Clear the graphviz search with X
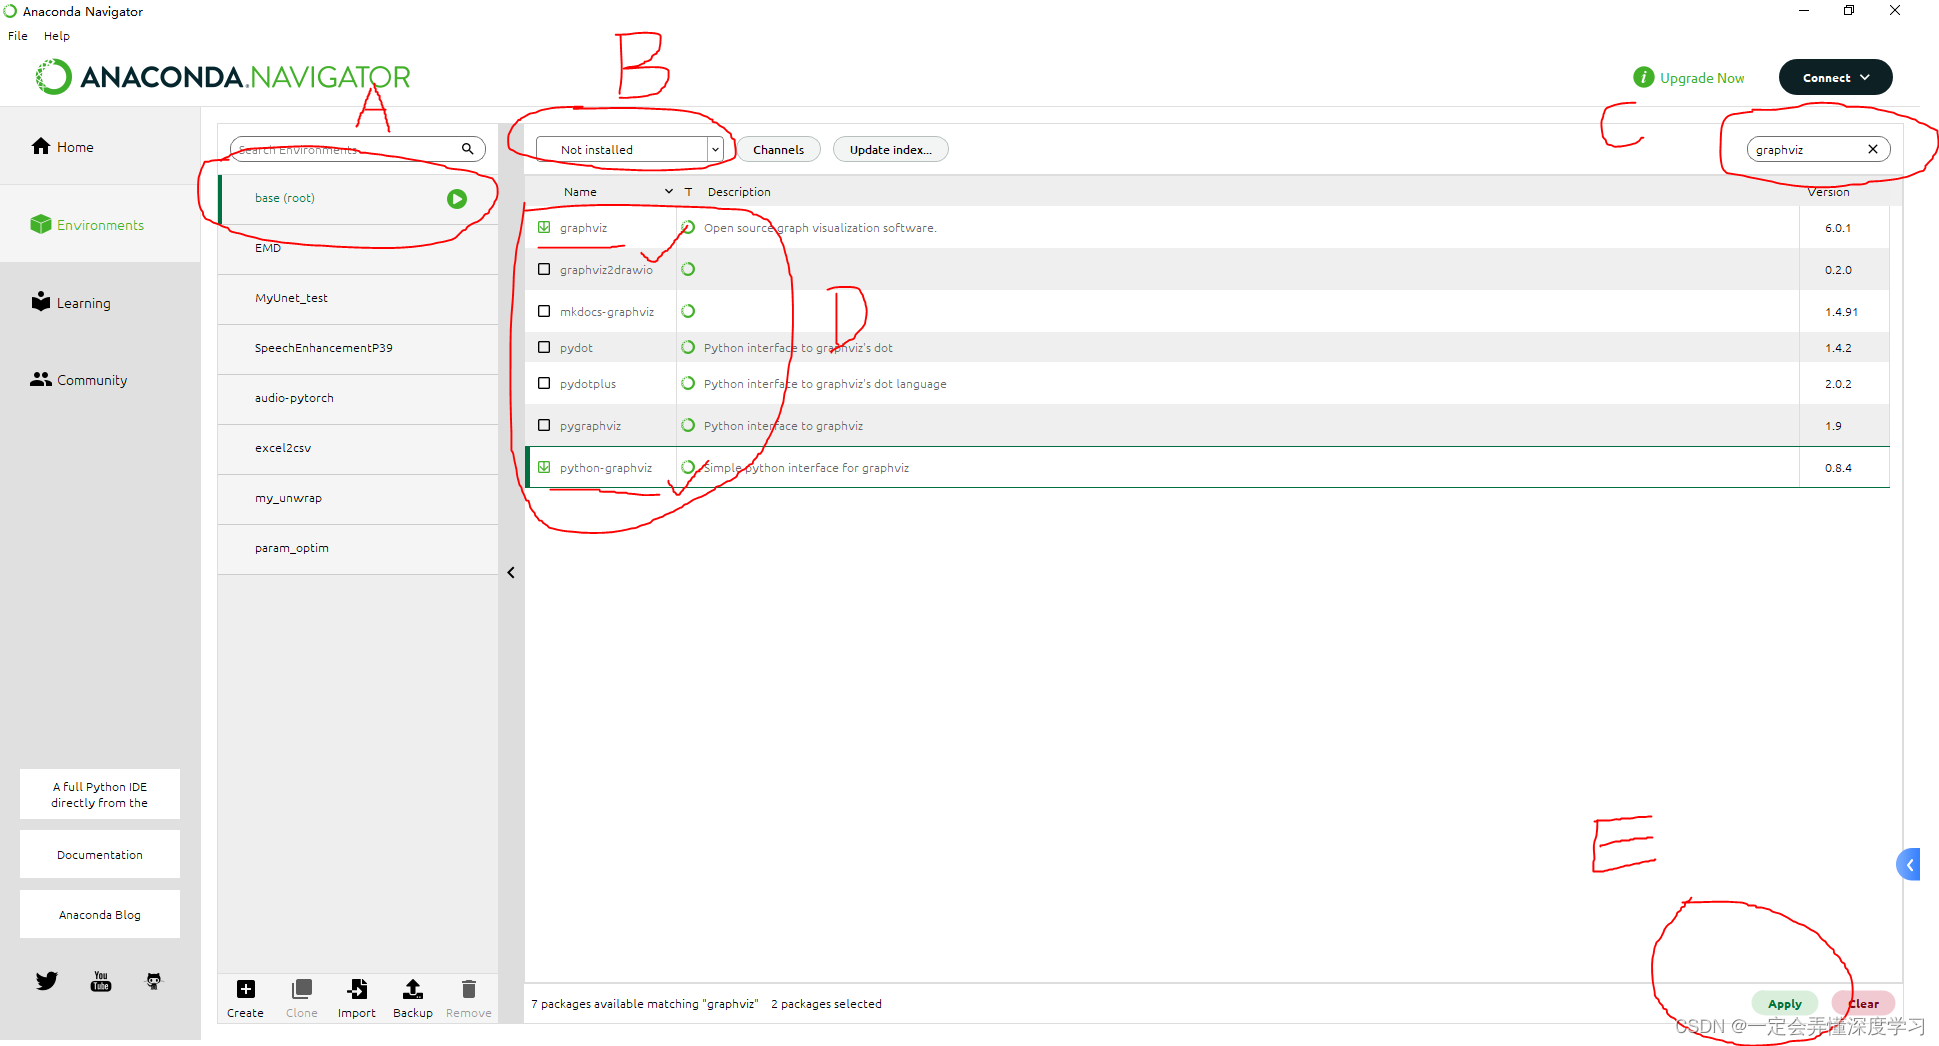 coord(1873,149)
